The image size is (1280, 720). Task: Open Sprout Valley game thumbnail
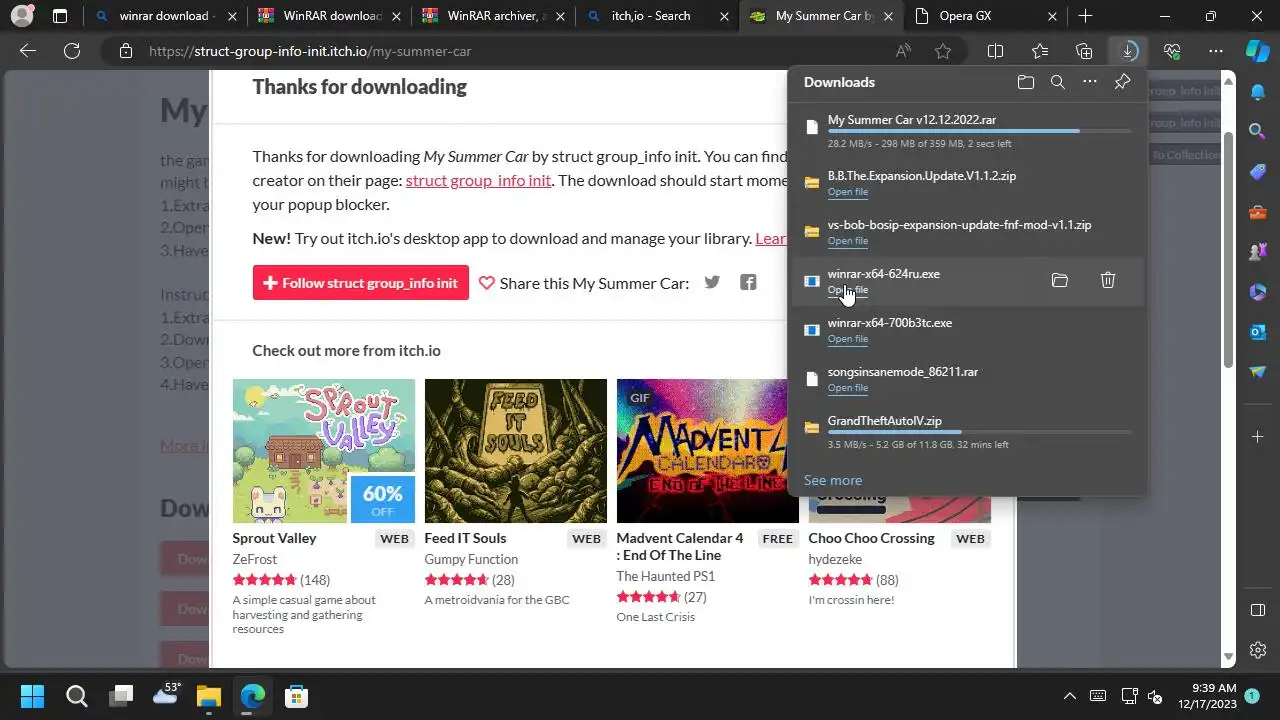pos(323,451)
